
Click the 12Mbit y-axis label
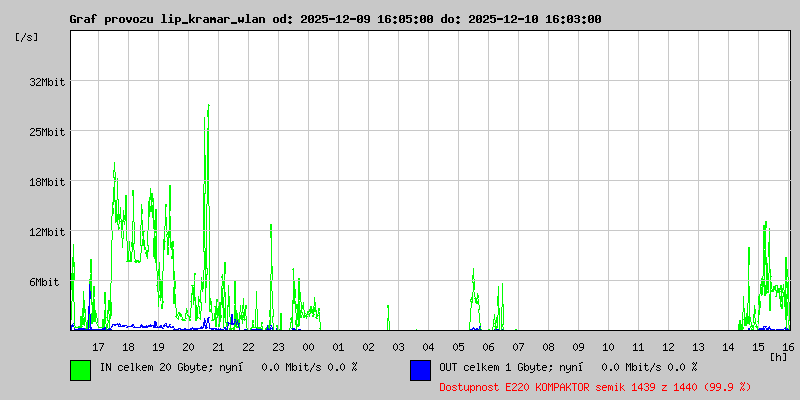pos(46,232)
